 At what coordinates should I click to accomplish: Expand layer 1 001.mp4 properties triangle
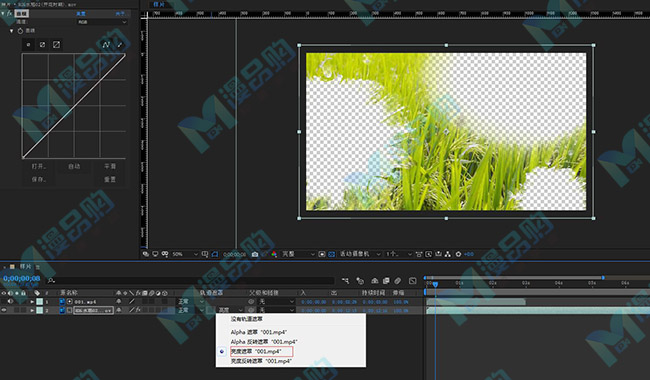(32, 301)
